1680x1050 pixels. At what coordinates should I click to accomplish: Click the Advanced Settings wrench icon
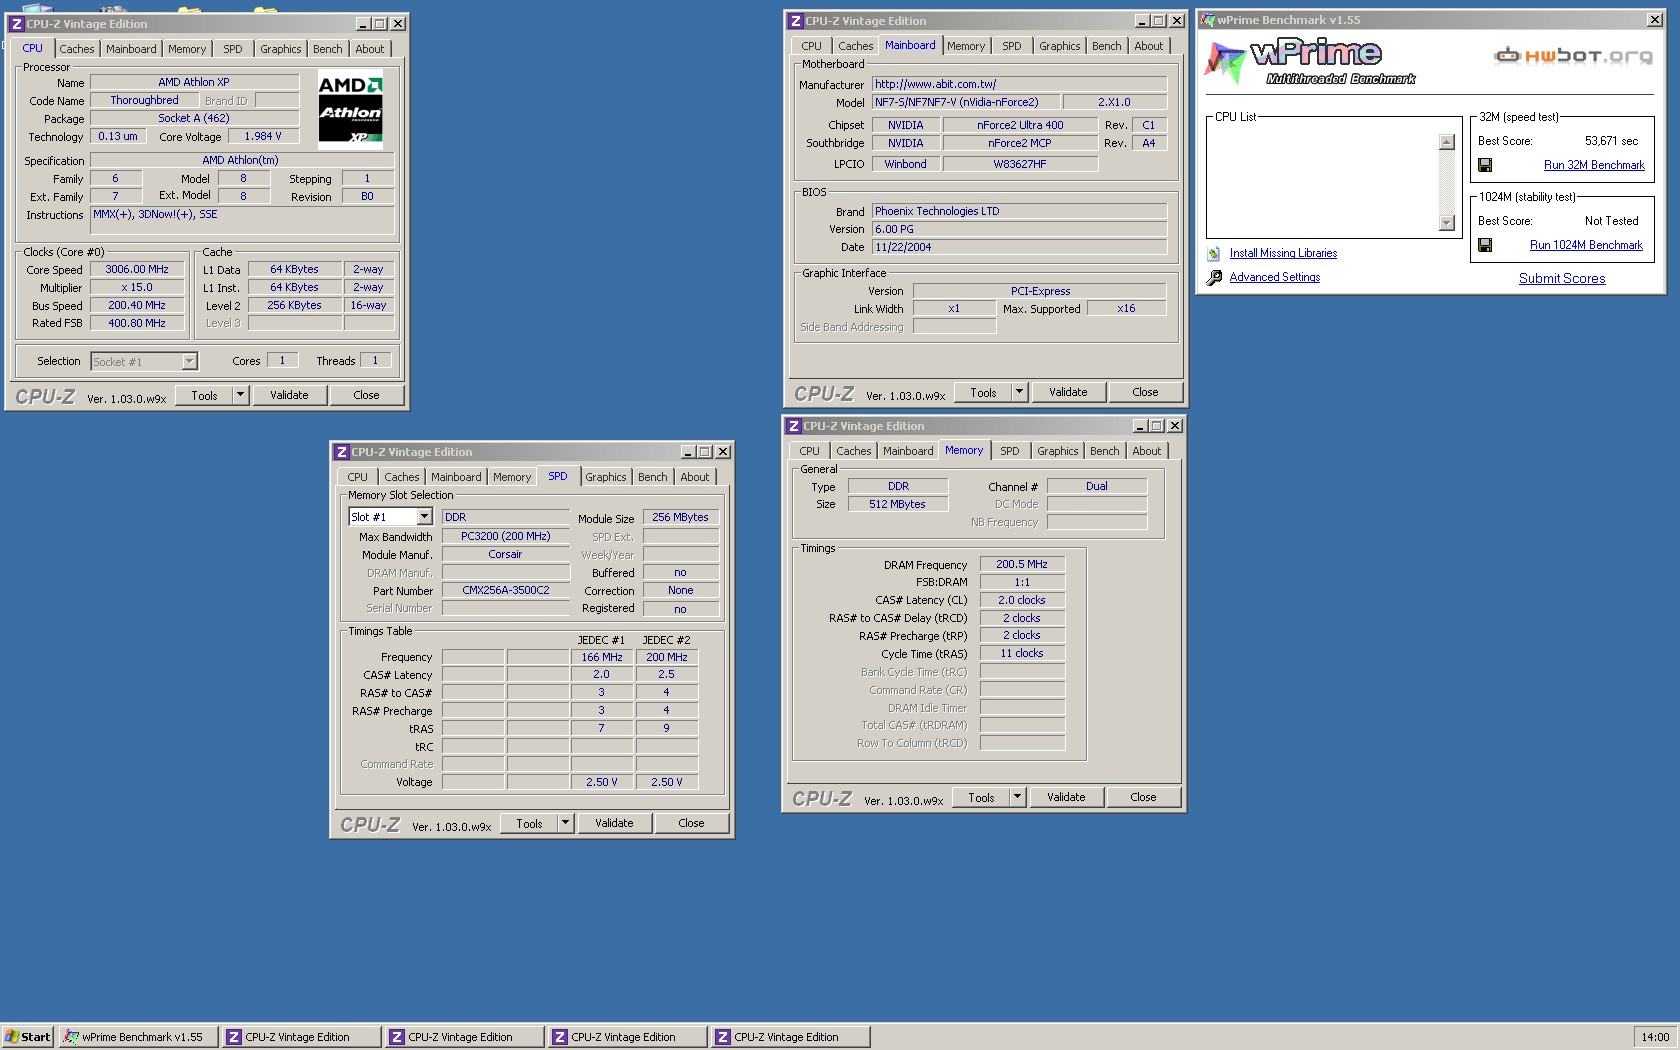point(1214,278)
